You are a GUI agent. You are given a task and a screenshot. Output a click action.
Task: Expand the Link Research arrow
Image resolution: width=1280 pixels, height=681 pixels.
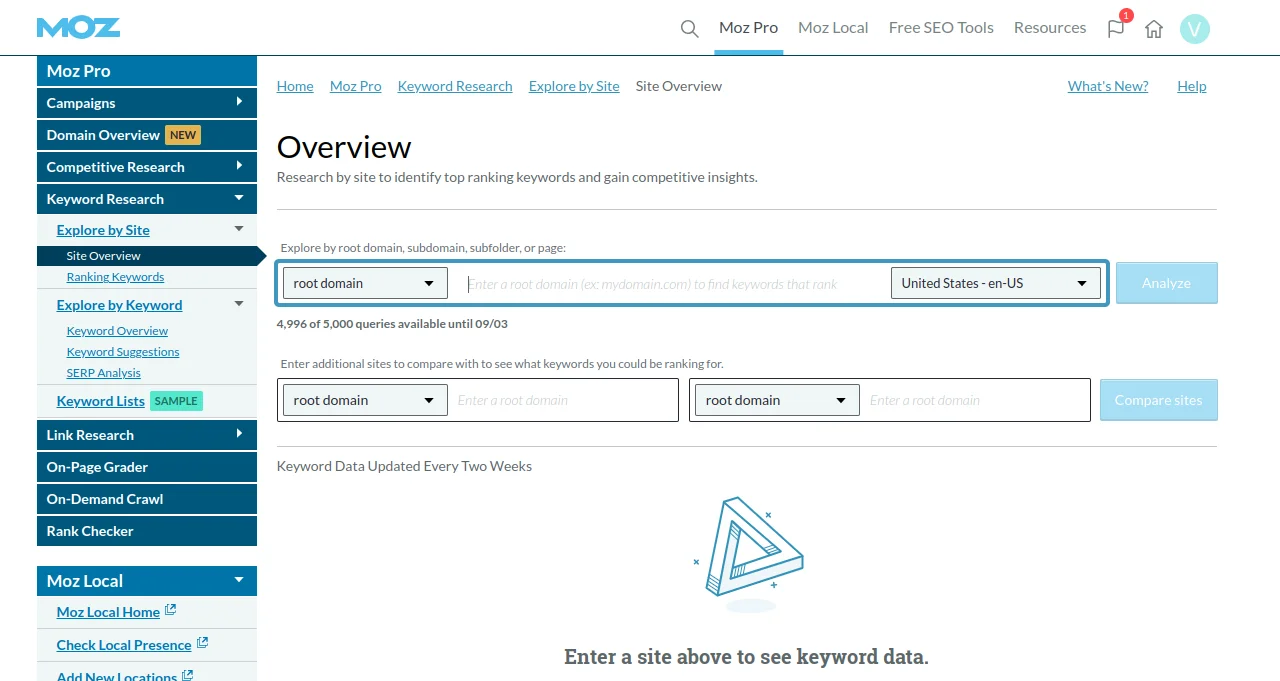pos(239,434)
